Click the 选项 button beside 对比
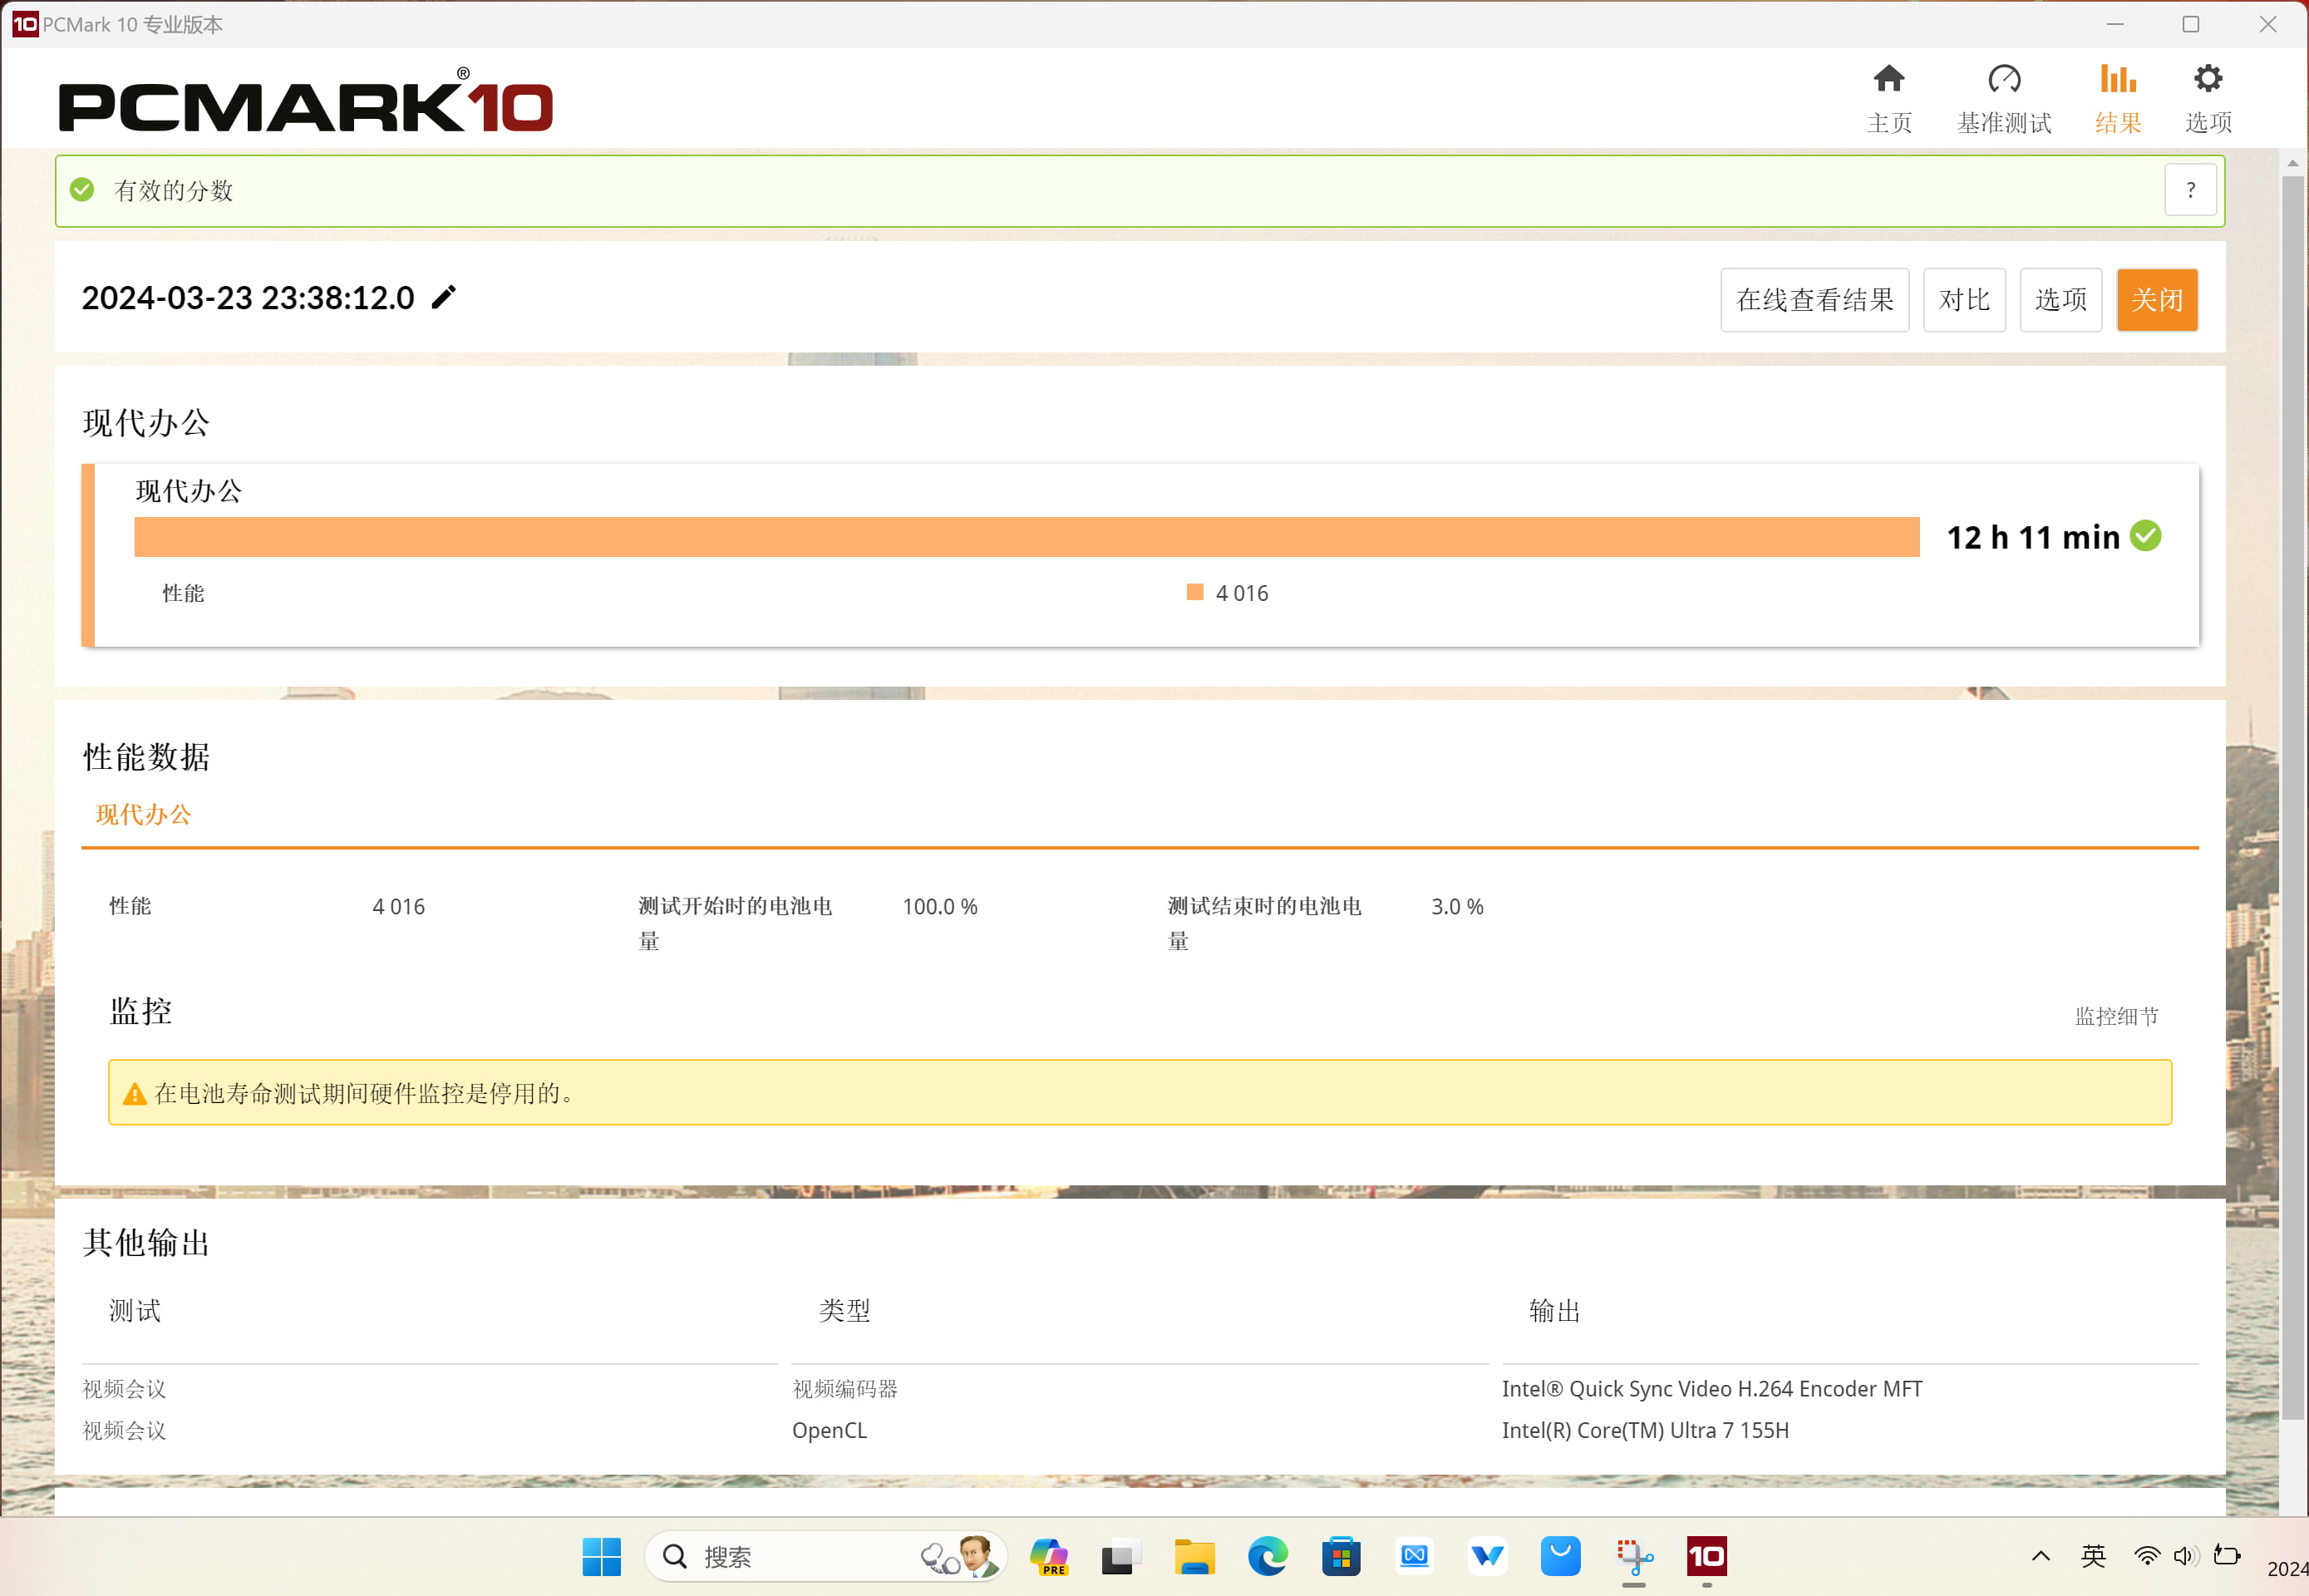Viewport: 2309px width, 1596px height. (2060, 299)
